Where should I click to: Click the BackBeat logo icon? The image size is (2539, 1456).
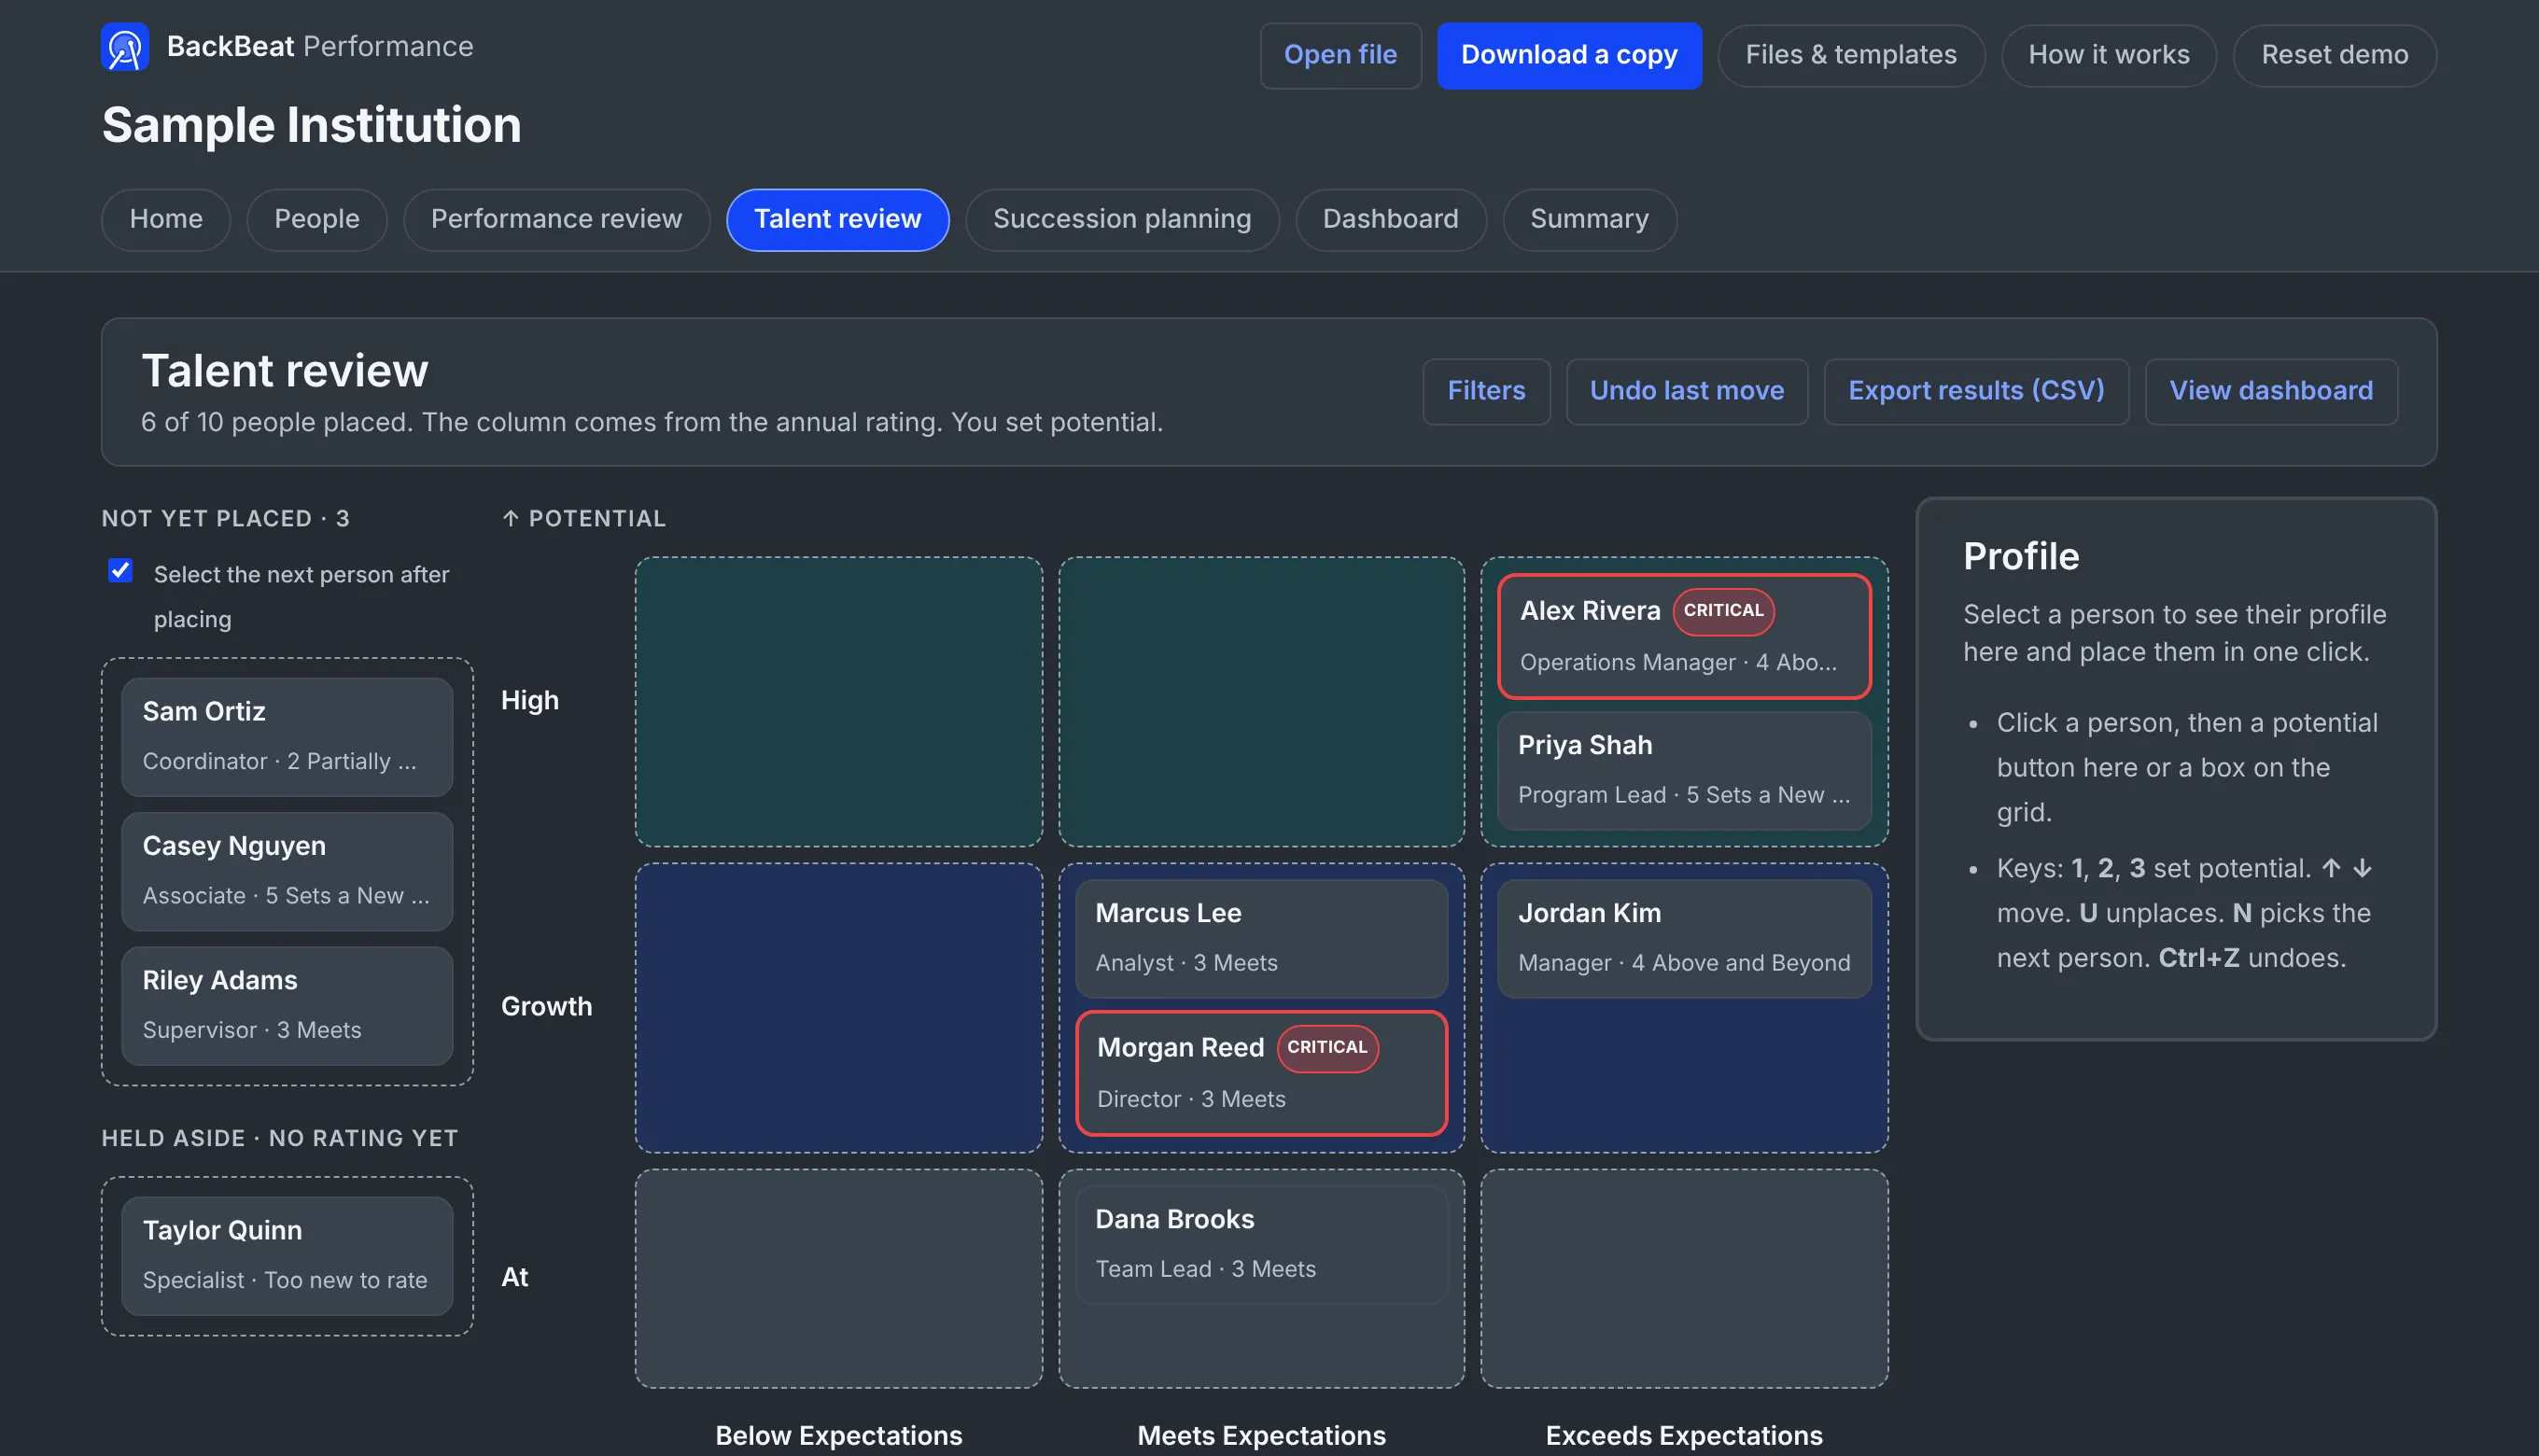point(125,47)
